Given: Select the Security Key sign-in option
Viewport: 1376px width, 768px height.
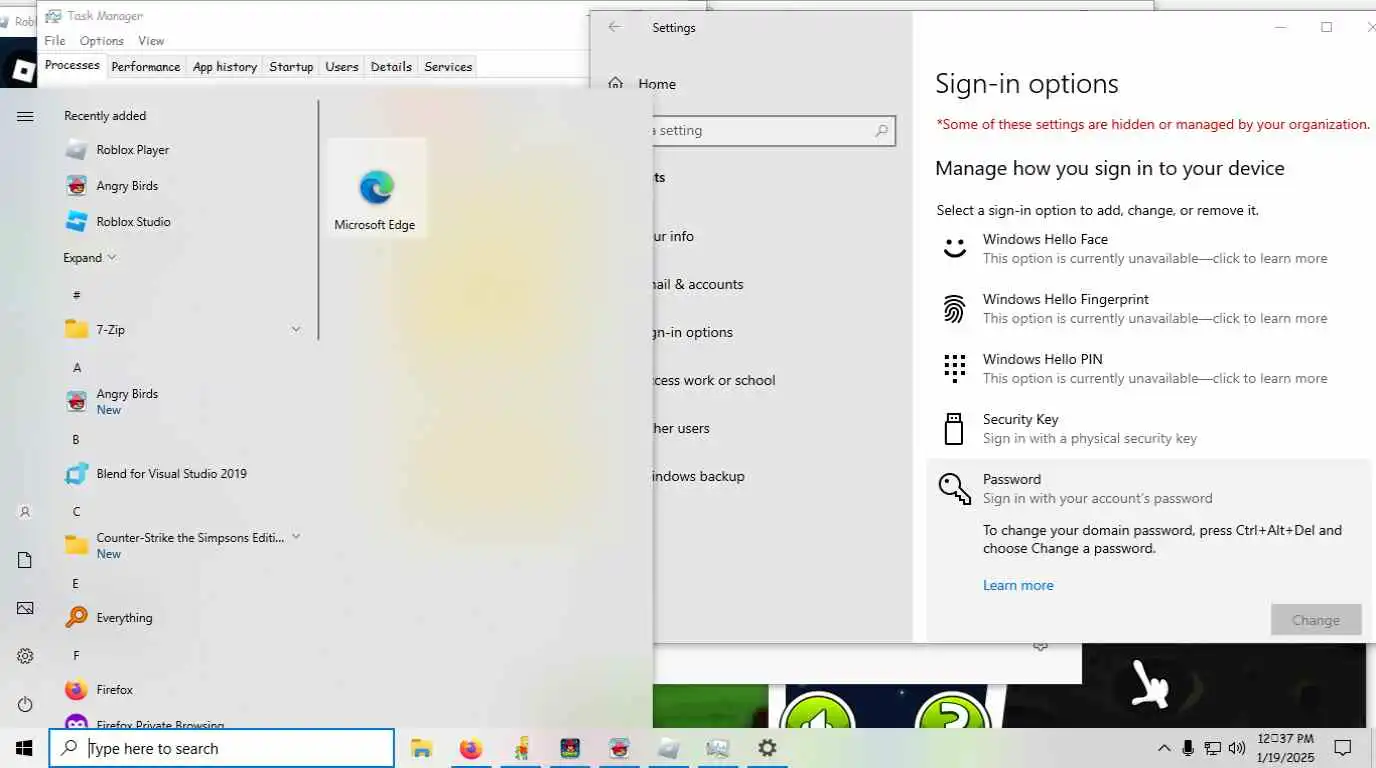Looking at the screenshot, I should coord(1150,429).
